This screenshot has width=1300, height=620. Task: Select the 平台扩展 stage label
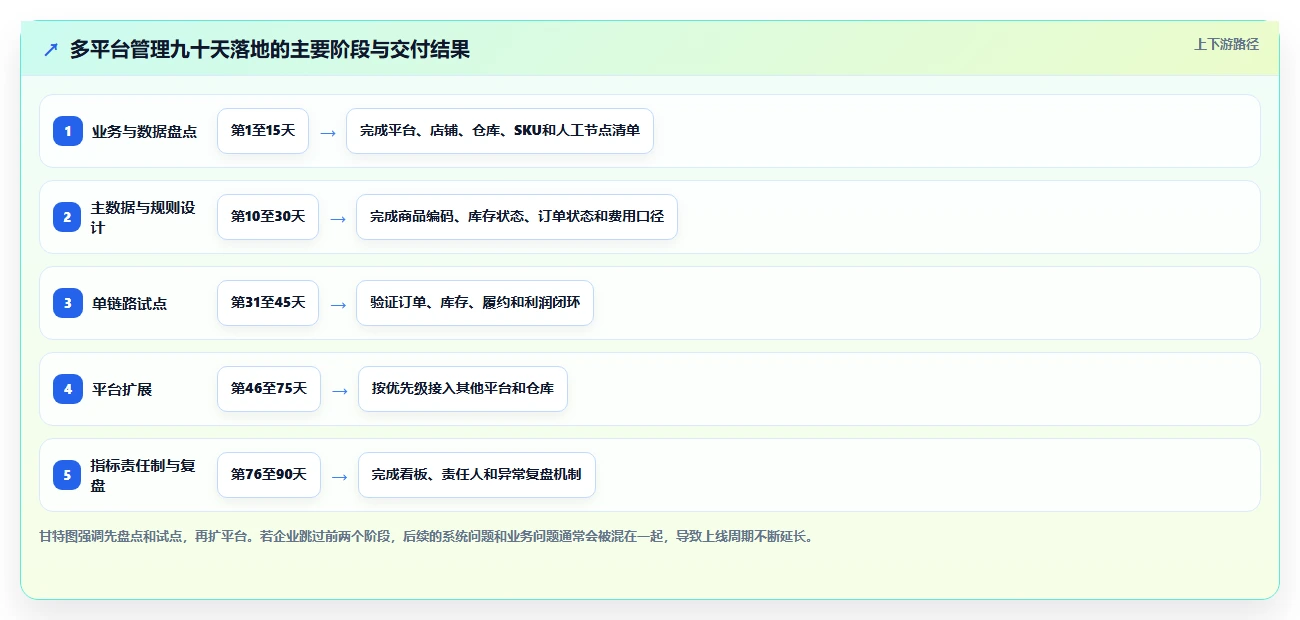tap(122, 389)
